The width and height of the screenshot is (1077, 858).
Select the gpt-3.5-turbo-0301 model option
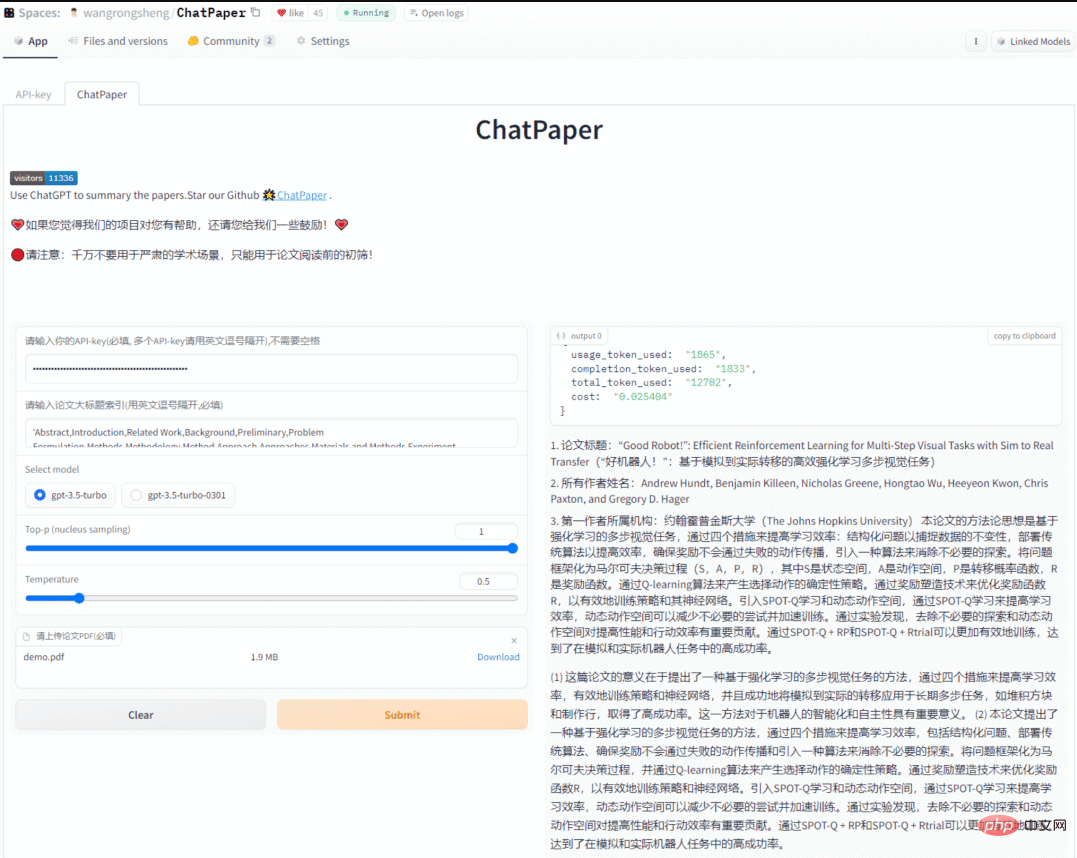click(136, 495)
